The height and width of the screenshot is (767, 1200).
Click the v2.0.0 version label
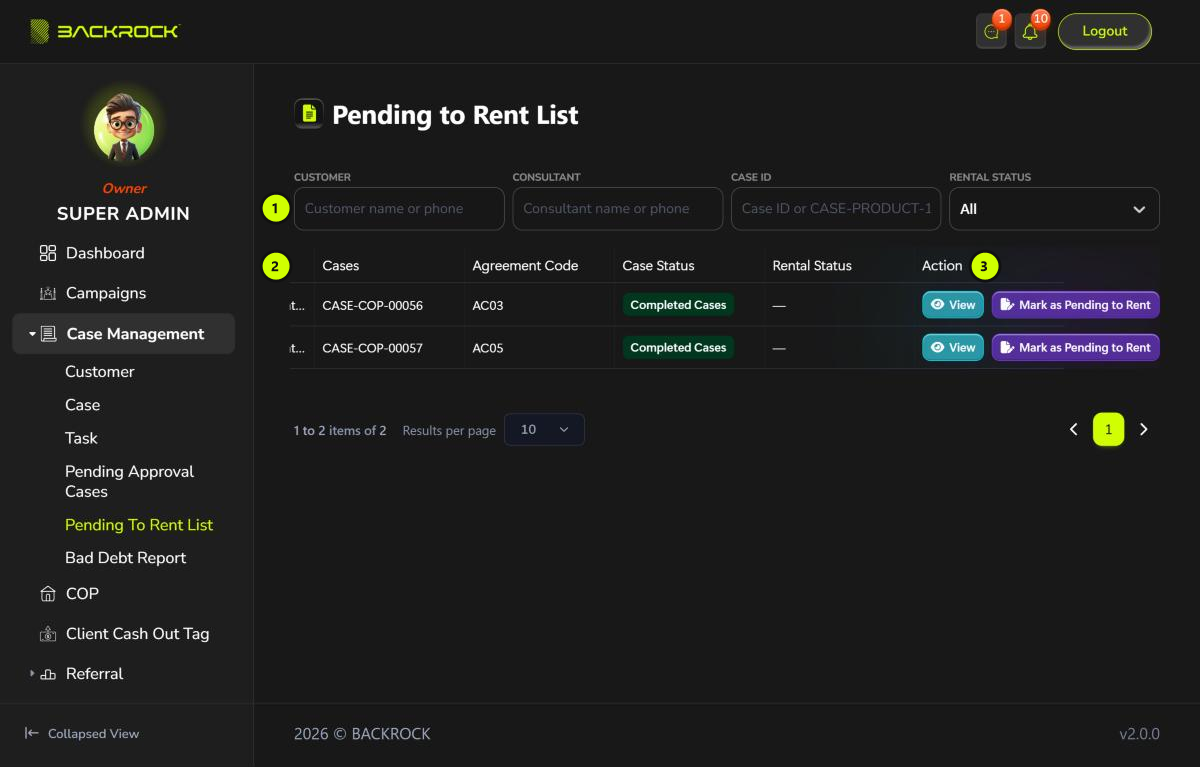tap(1139, 734)
